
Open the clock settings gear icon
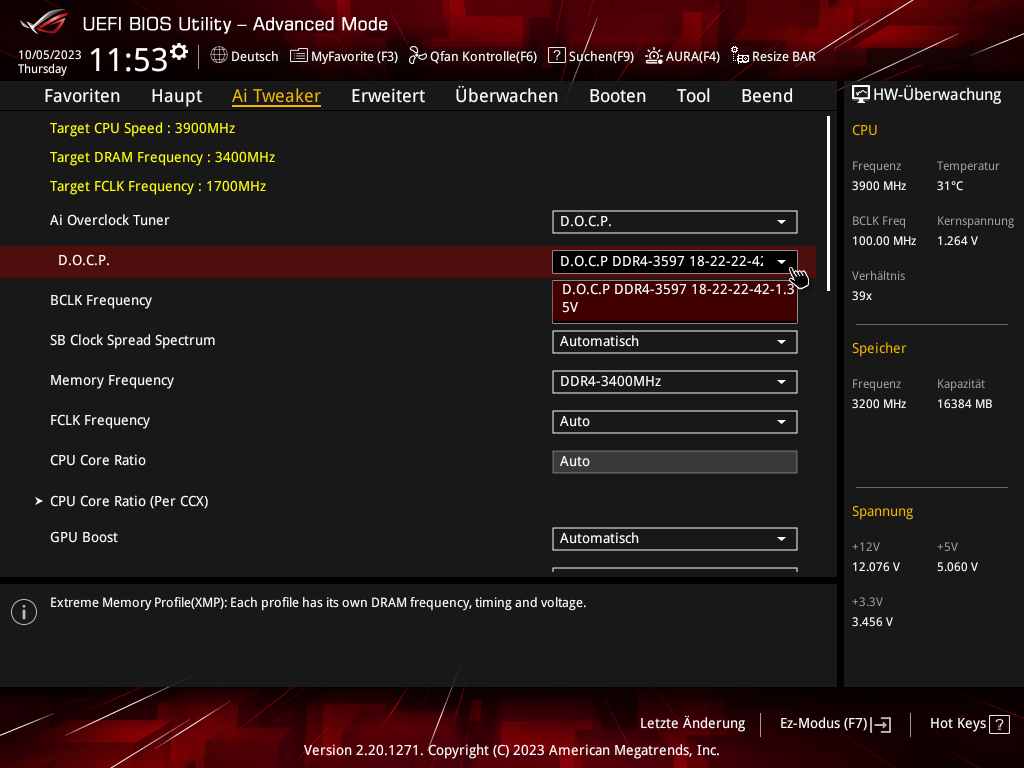(179, 52)
